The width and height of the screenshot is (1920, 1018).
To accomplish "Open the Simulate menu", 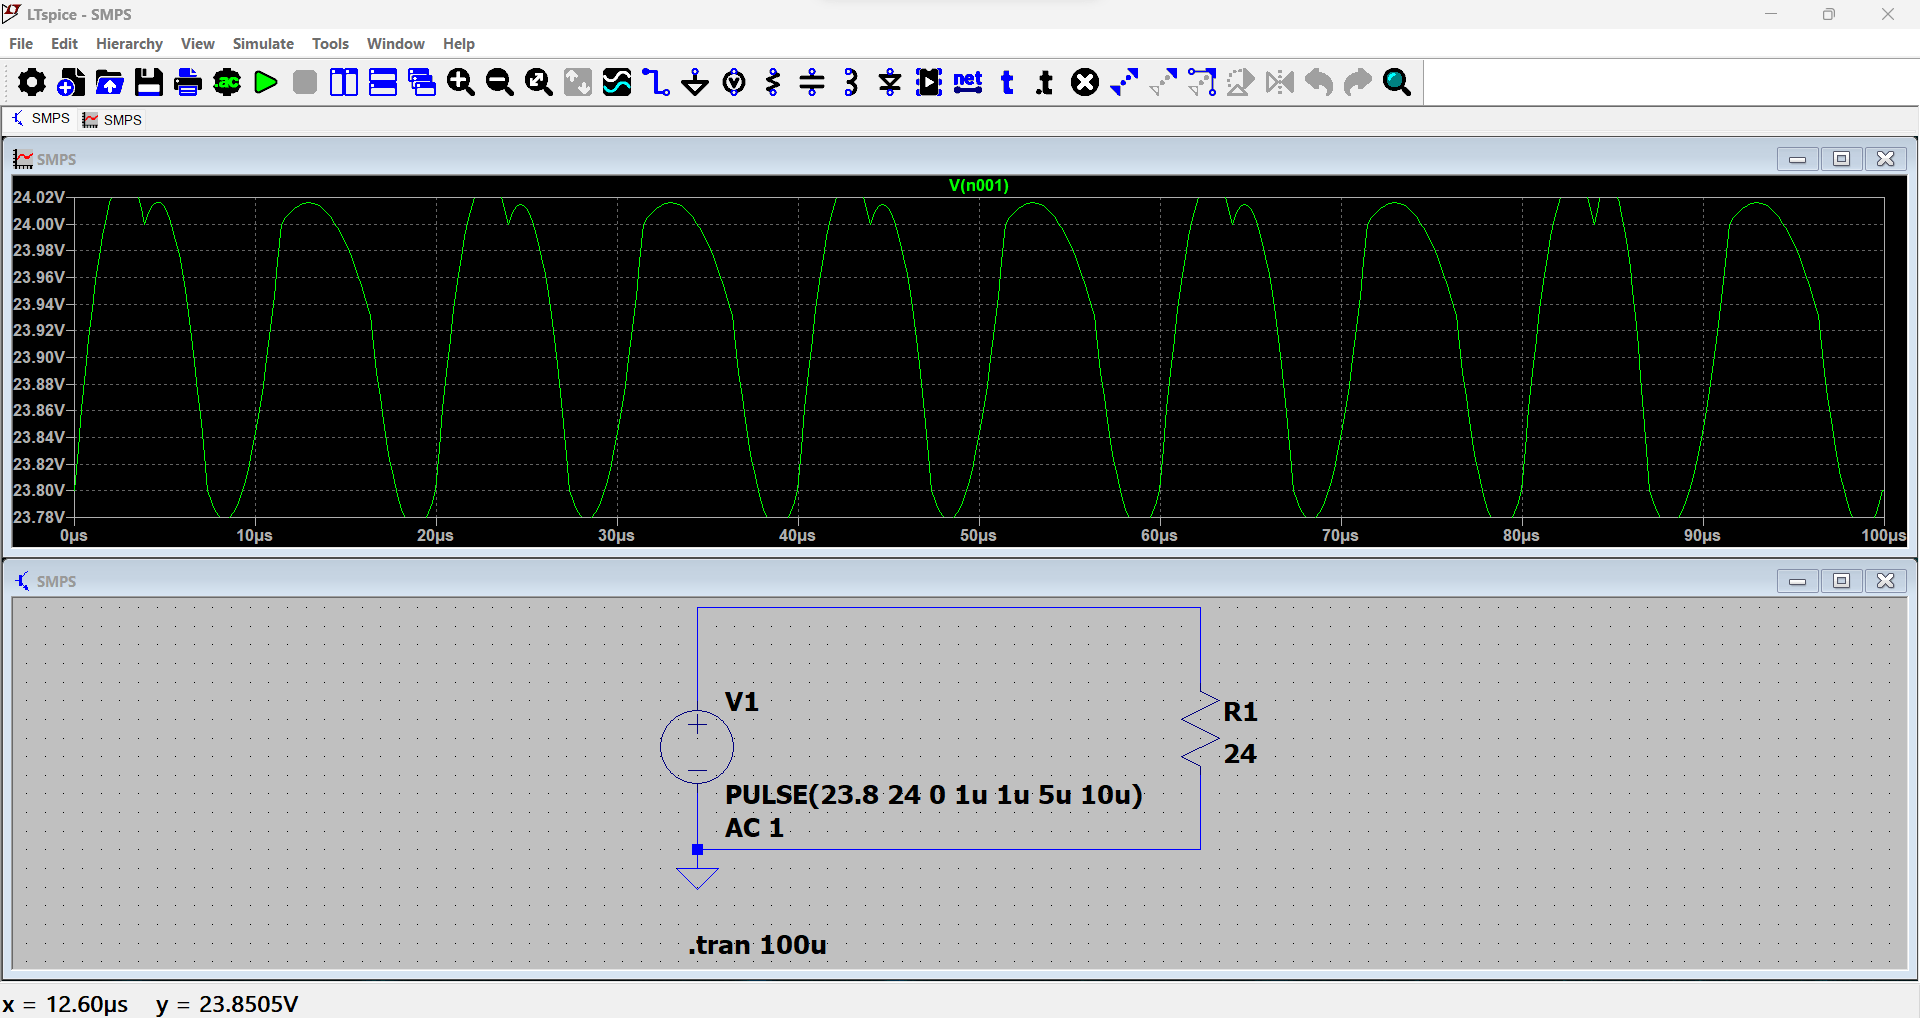I will pyautogui.click(x=263, y=44).
